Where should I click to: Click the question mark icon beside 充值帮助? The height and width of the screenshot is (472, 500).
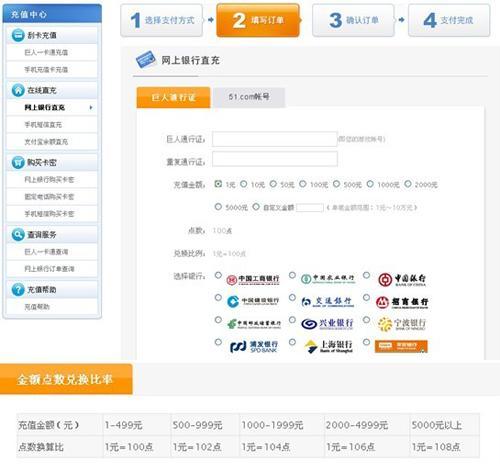tap(18, 289)
